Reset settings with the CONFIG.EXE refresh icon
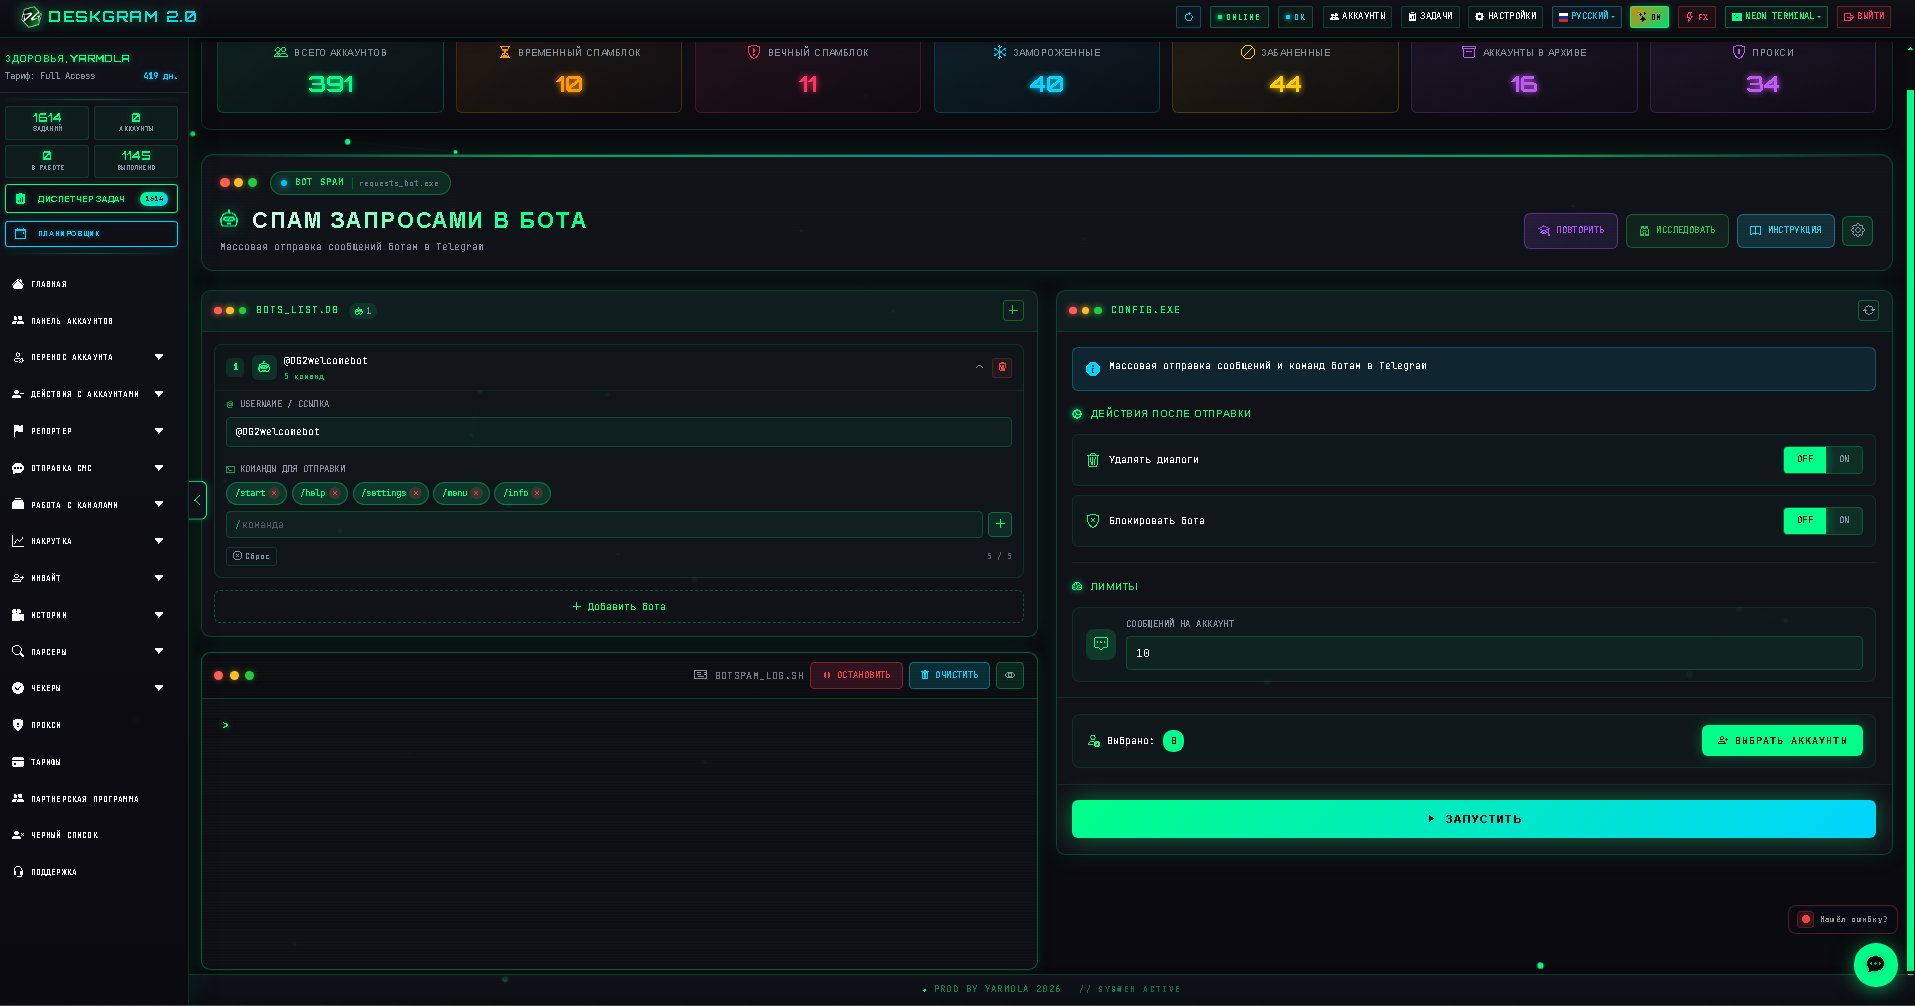Viewport: 1915px width, 1006px height. point(1868,311)
